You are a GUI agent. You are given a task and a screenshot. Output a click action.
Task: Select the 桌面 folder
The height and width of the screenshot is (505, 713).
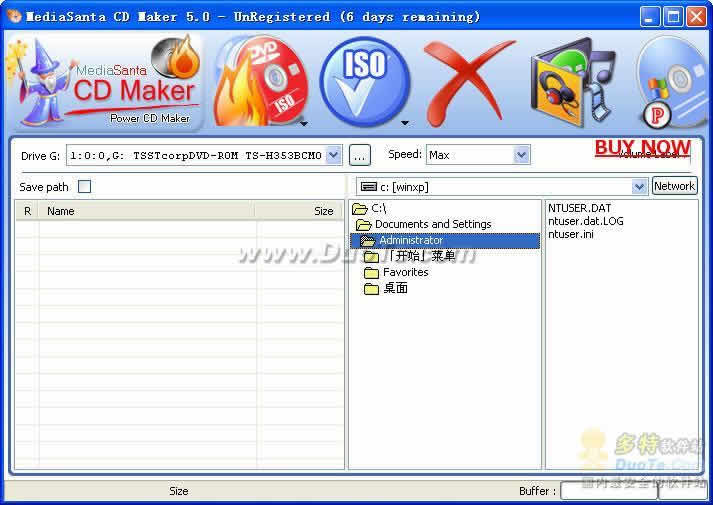click(386, 288)
